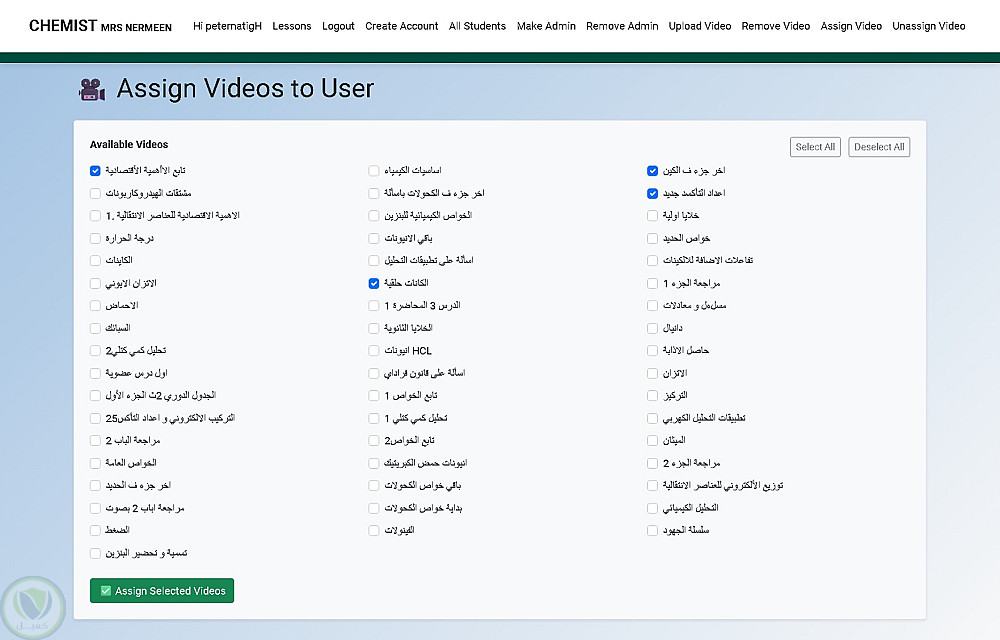This screenshot has width=1000, height=640.
Task: Select the باقي الانيونات checkbox
Action: pyautogui.click(x=374, y=238)
